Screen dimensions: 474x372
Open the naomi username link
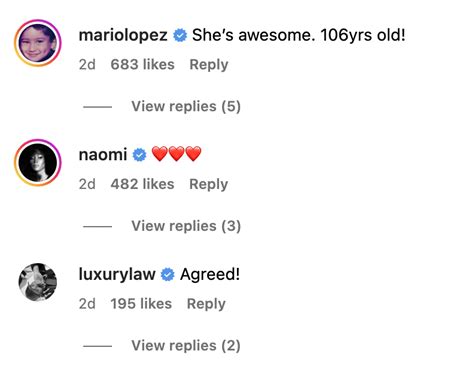(x=103, y=155)
